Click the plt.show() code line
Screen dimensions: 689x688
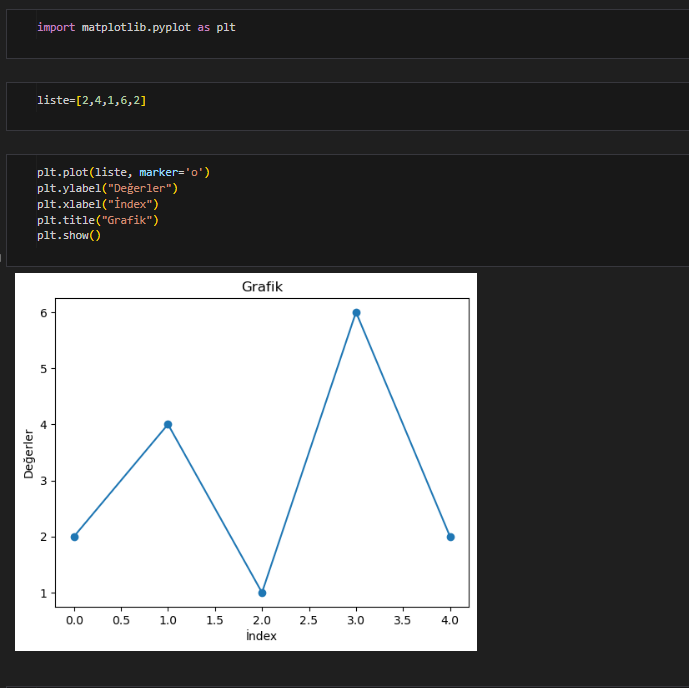(69, 235)
